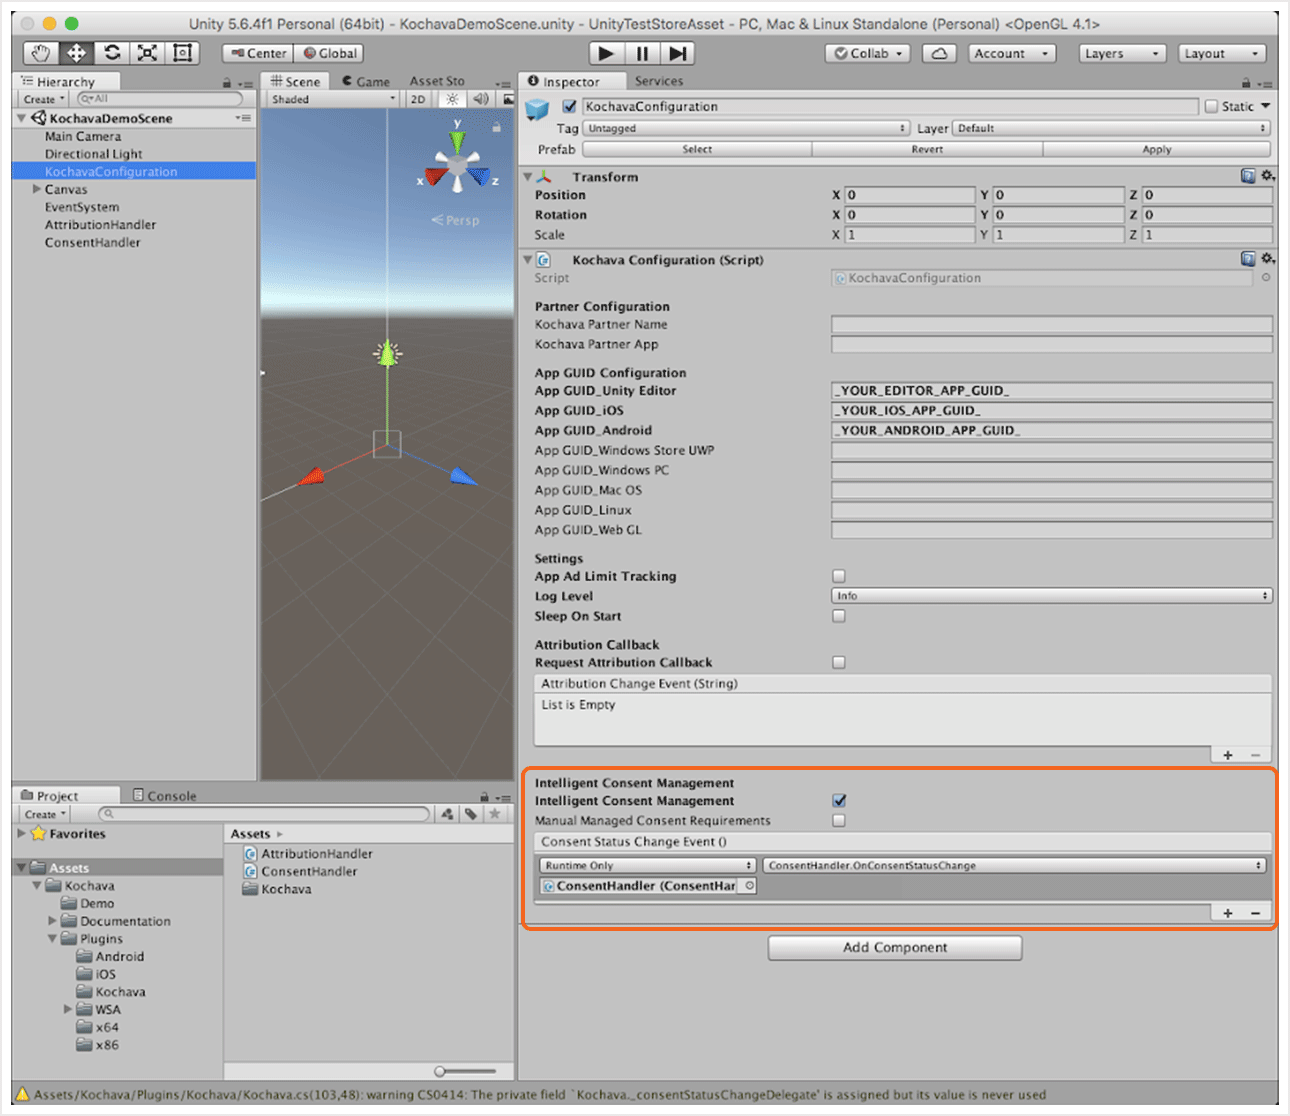
Task: Select the Hand tool
Action: [40, 53]
